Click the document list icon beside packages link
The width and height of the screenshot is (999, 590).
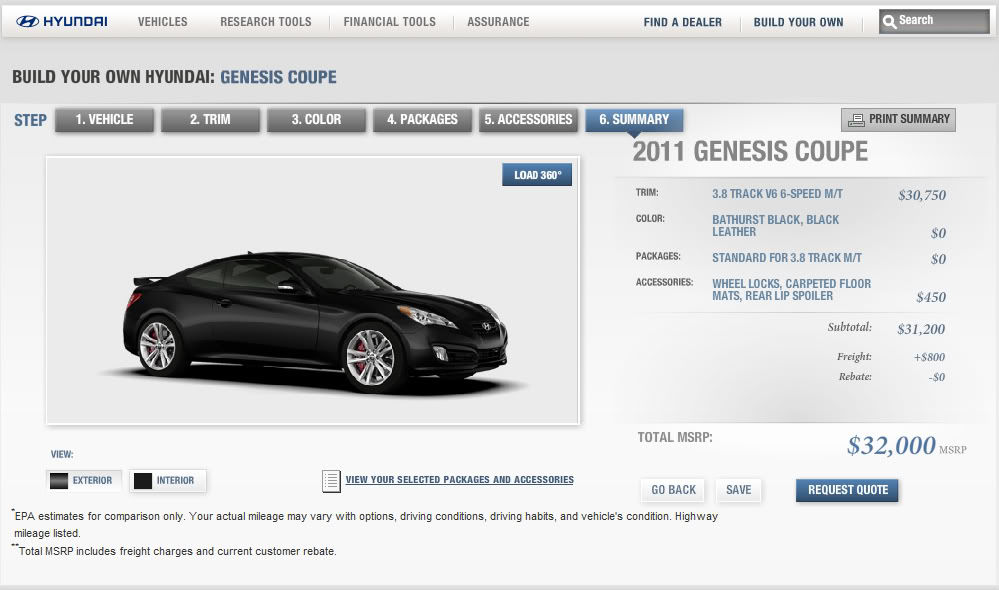point(331,480)
